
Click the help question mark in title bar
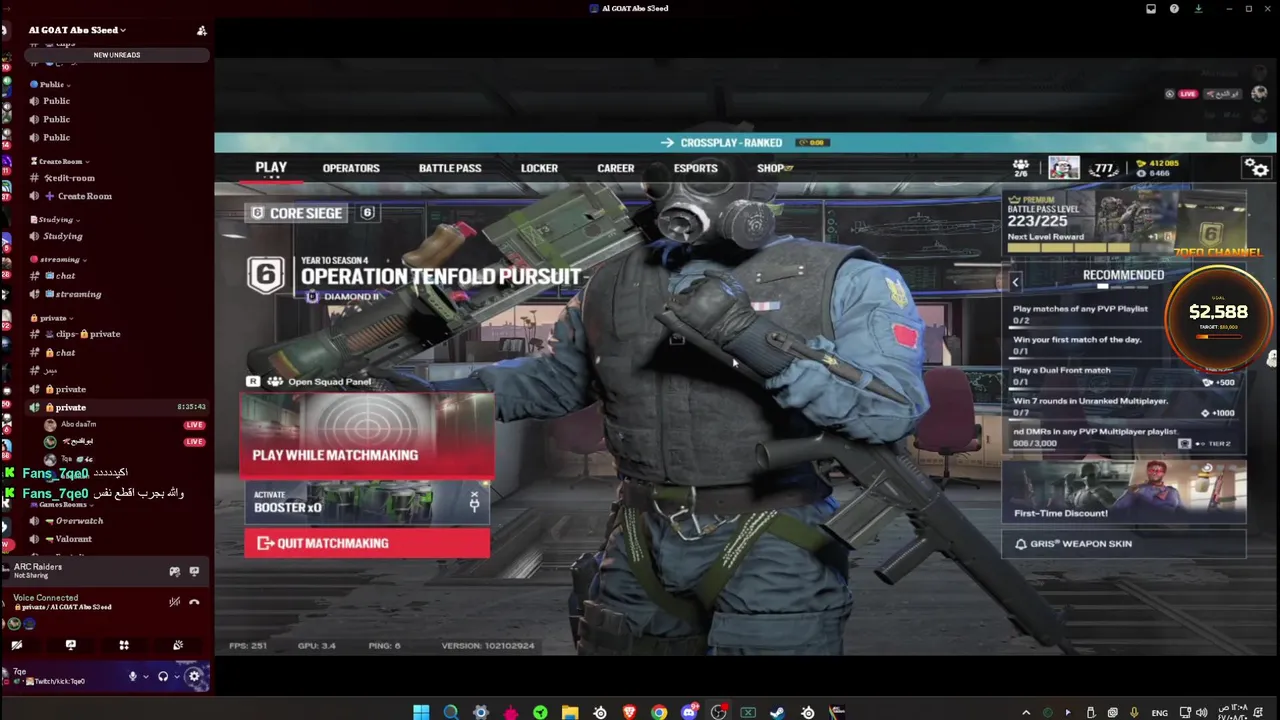click(x=1174, y=9)
